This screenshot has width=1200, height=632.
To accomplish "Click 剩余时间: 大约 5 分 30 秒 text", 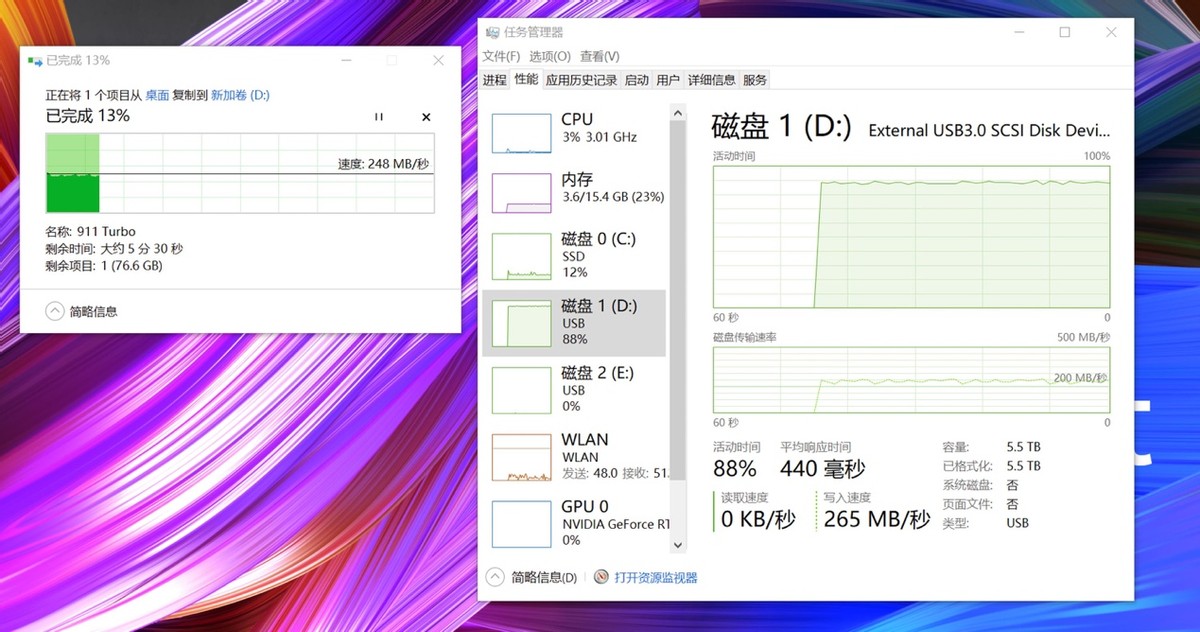I will [x=114, y=249].
